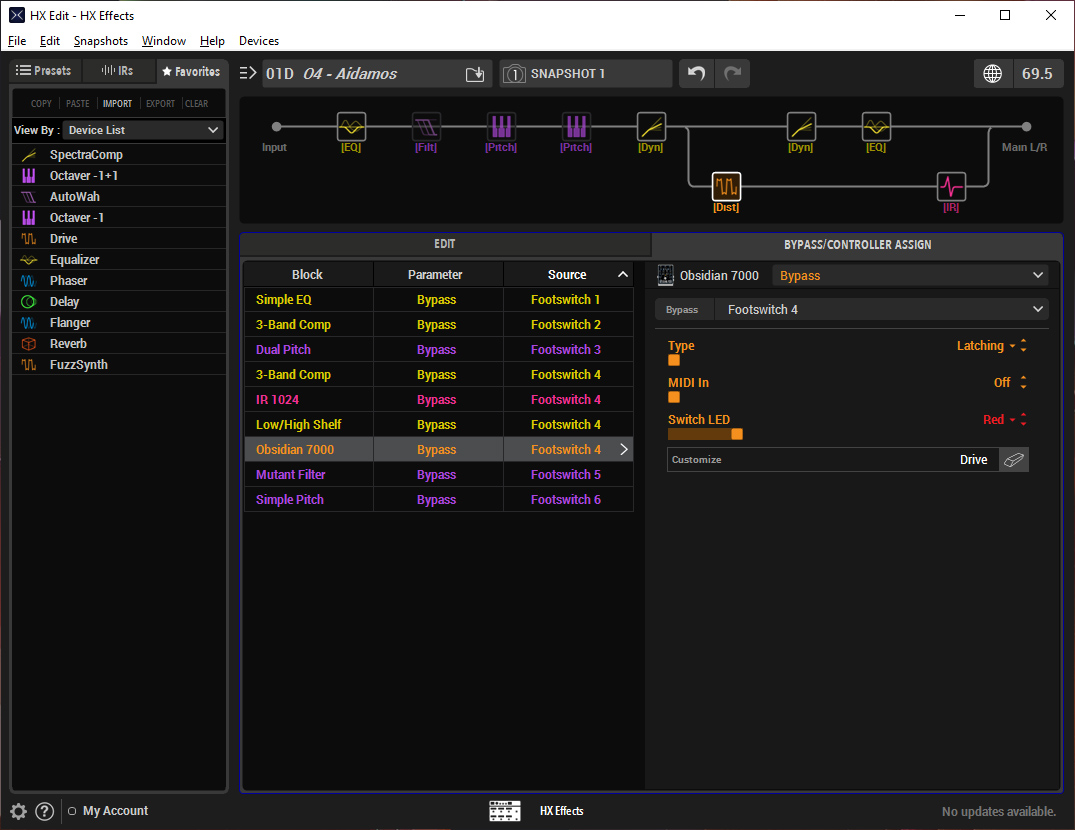Select the Dyn block on the upper split path
The height and width of the screenshot is (830, 1075).
[x=801, y=127]
